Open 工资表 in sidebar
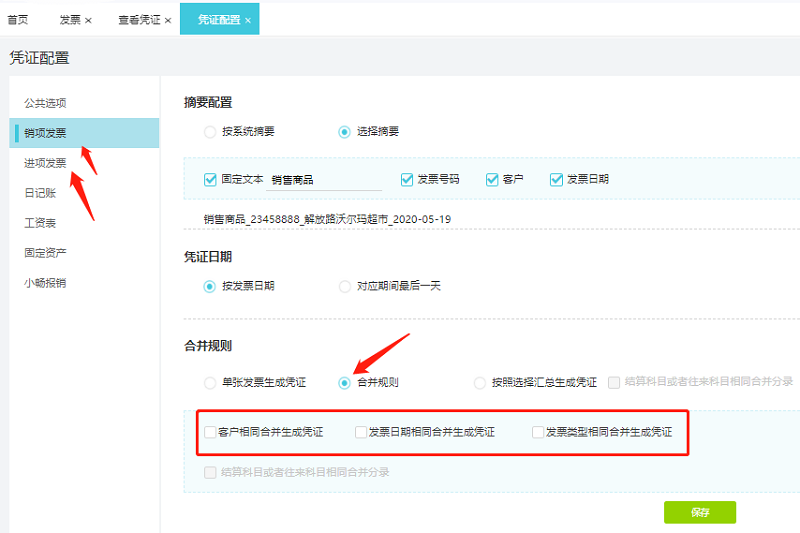 (x=40, y=223)
